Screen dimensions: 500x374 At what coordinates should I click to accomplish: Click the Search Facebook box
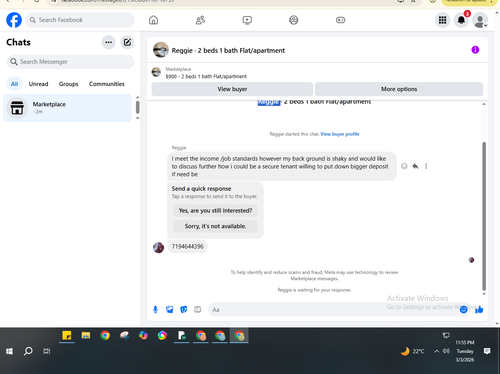[x=80, y=20]
